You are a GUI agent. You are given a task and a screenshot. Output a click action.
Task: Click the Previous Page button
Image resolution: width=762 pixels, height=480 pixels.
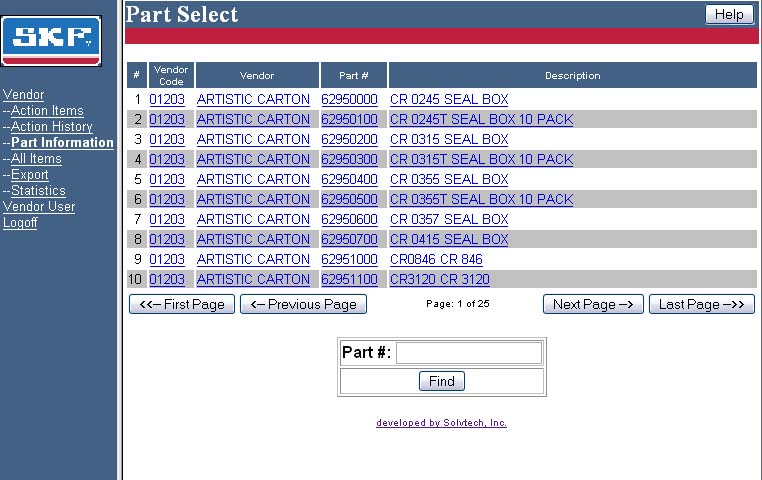(303, 304)
